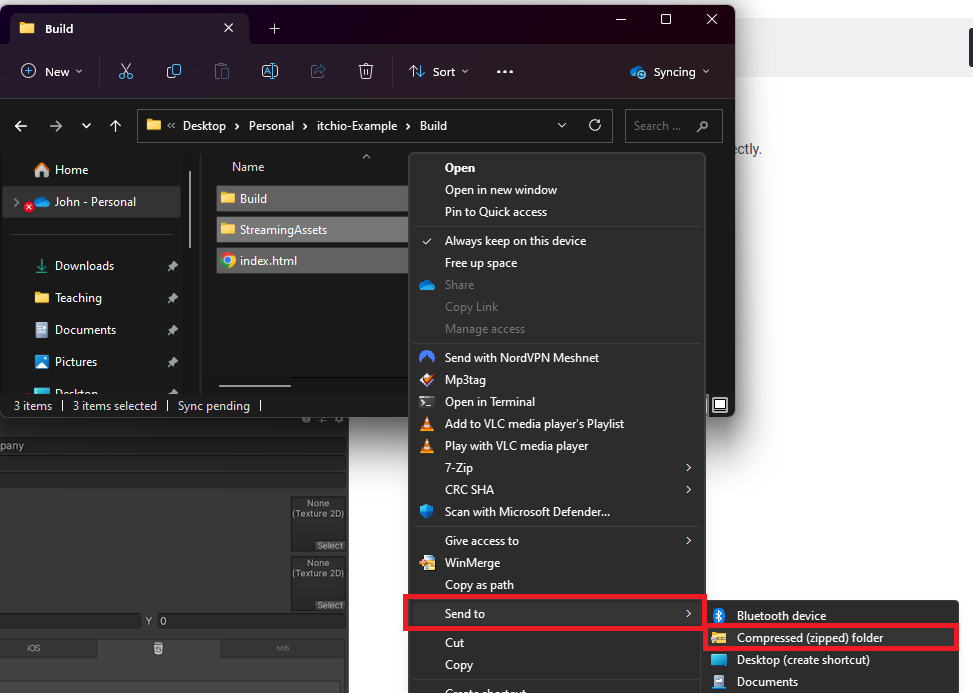
Task: Close the Build tab
Action: click(228, 28)
